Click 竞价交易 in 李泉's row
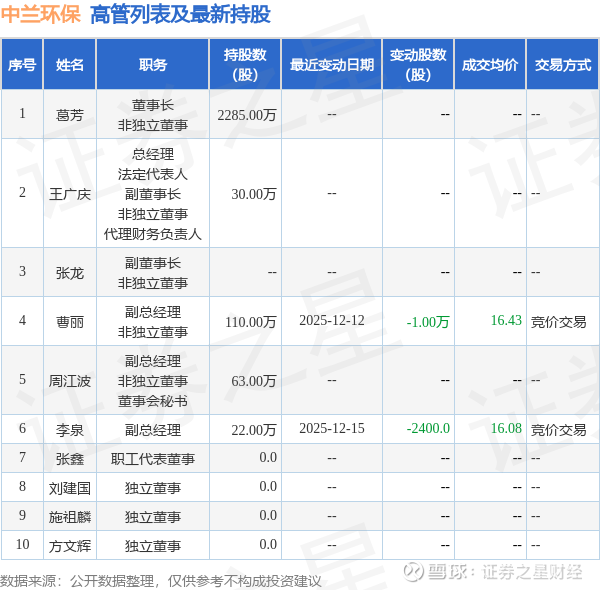This screenshot has height=590, width=600. click(x=559, y=430)
